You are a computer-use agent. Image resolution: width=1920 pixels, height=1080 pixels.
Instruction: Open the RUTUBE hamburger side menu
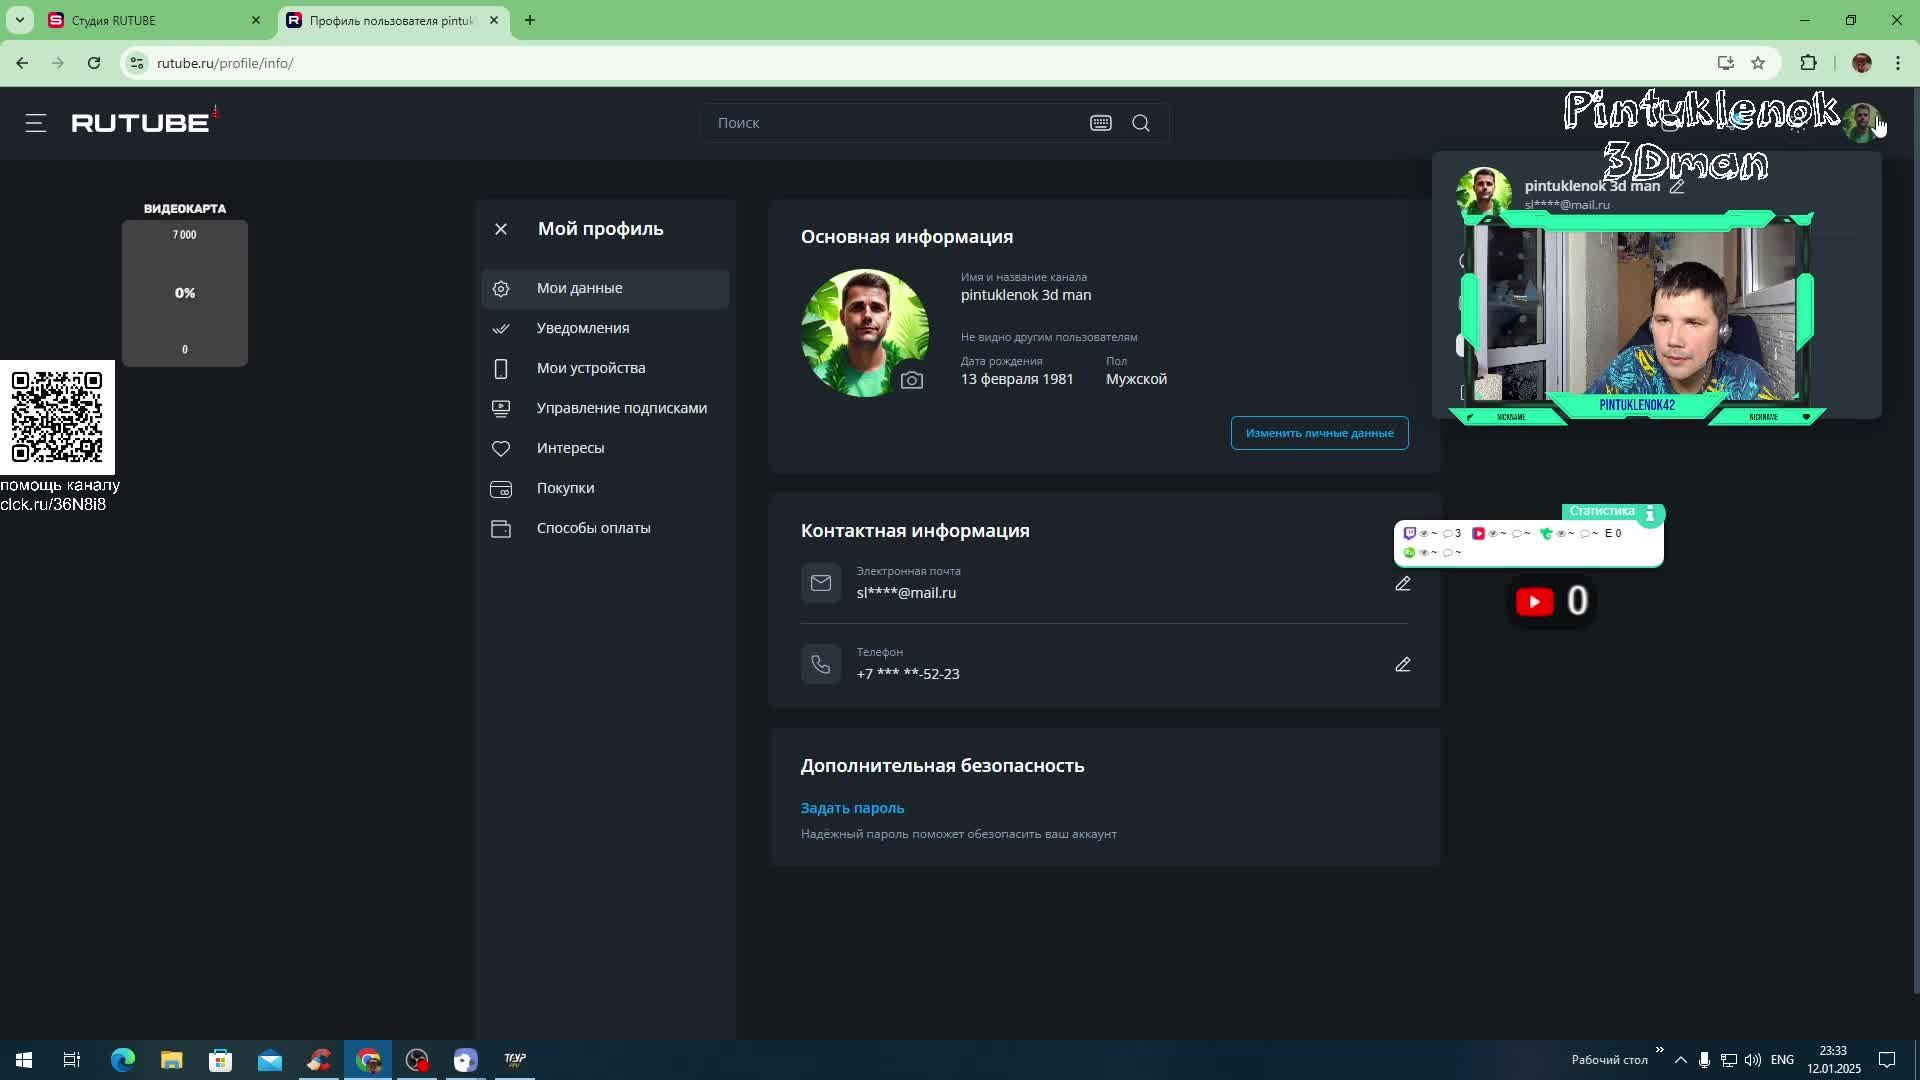pos(36,123)
